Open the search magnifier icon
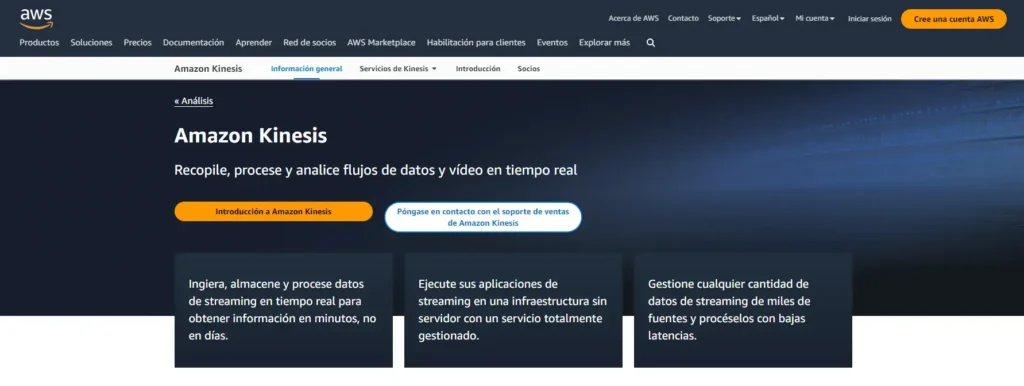Viewport: 1024px width, 386px height. pos(650,42)
